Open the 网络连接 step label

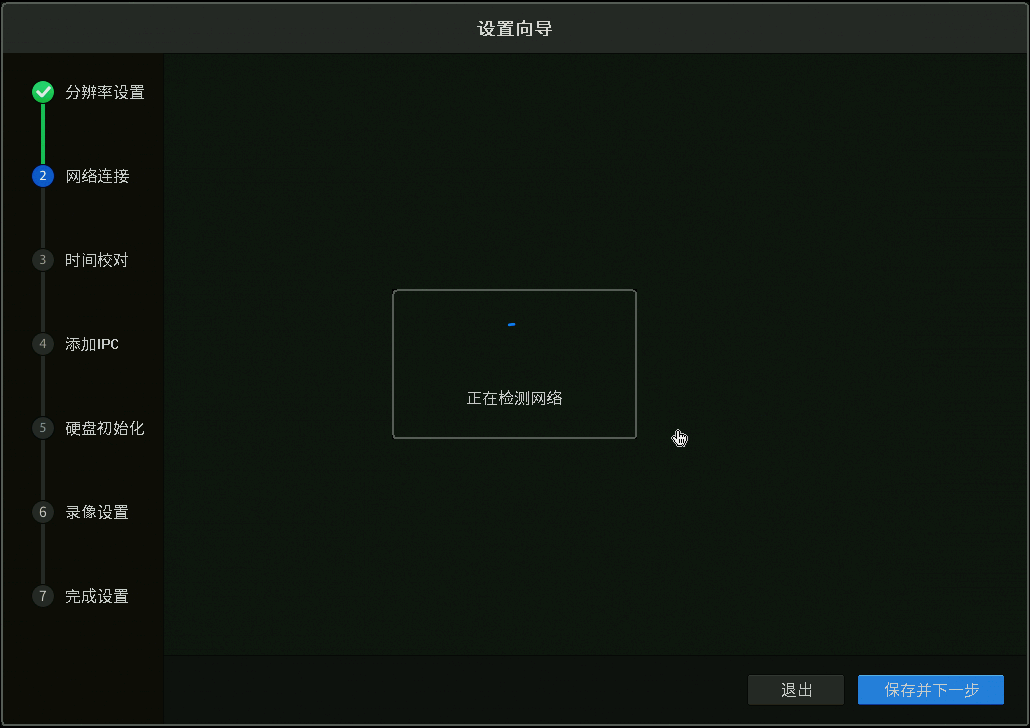[97, 176]
